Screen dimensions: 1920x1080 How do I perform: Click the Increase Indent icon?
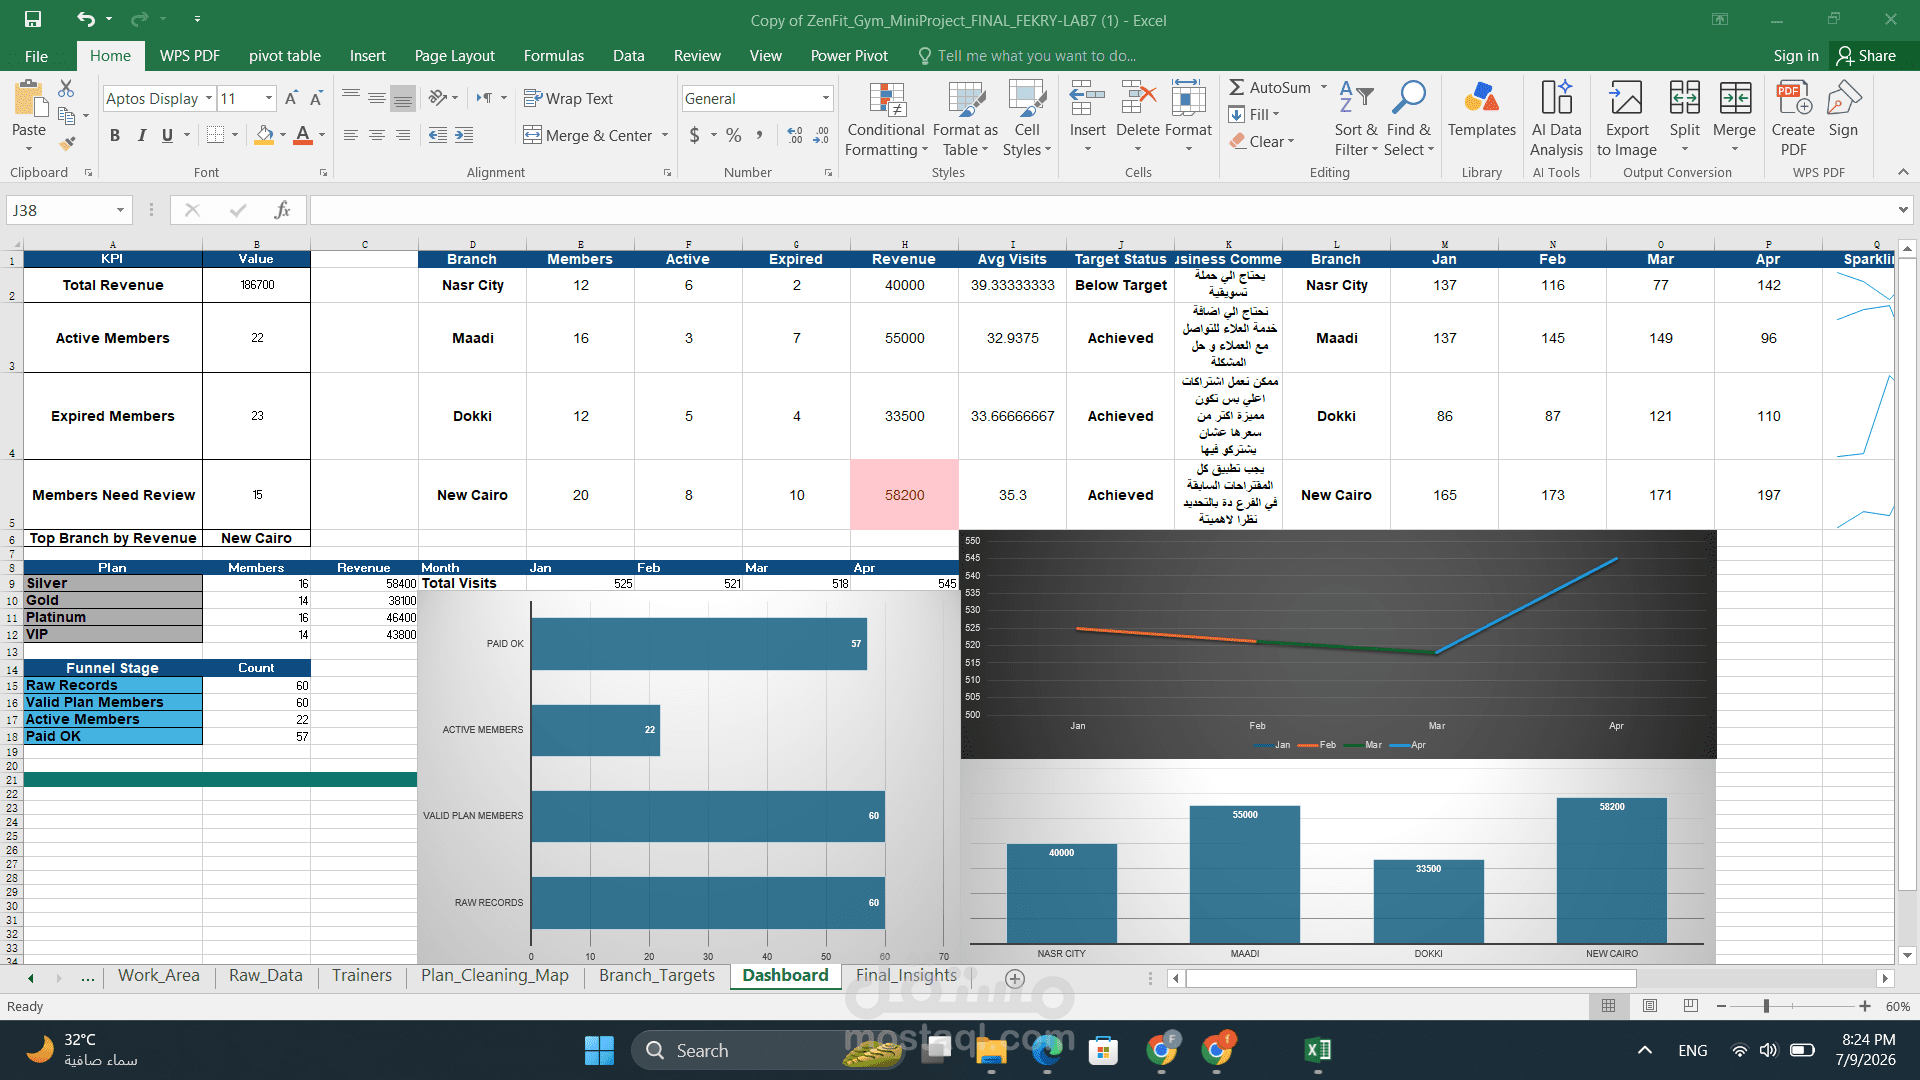(464, 135)
